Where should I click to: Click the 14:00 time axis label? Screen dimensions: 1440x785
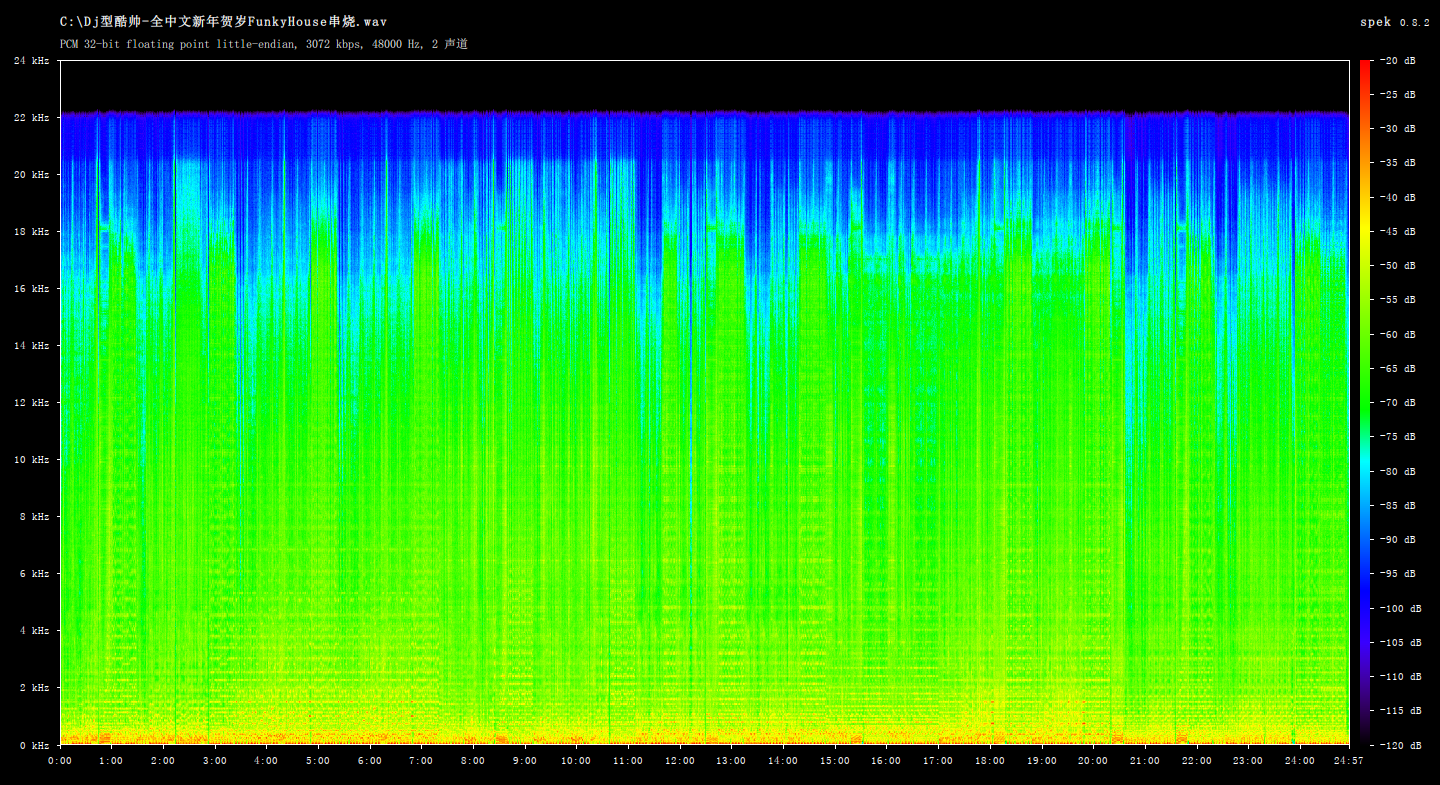(x=783, y=761)
